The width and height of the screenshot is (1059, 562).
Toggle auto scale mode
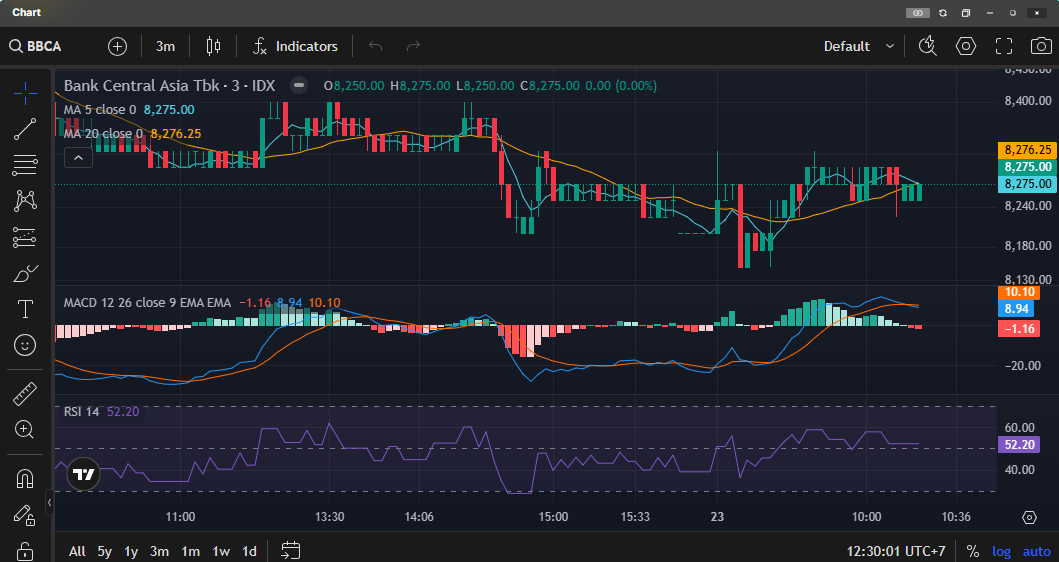point(1037,551)
